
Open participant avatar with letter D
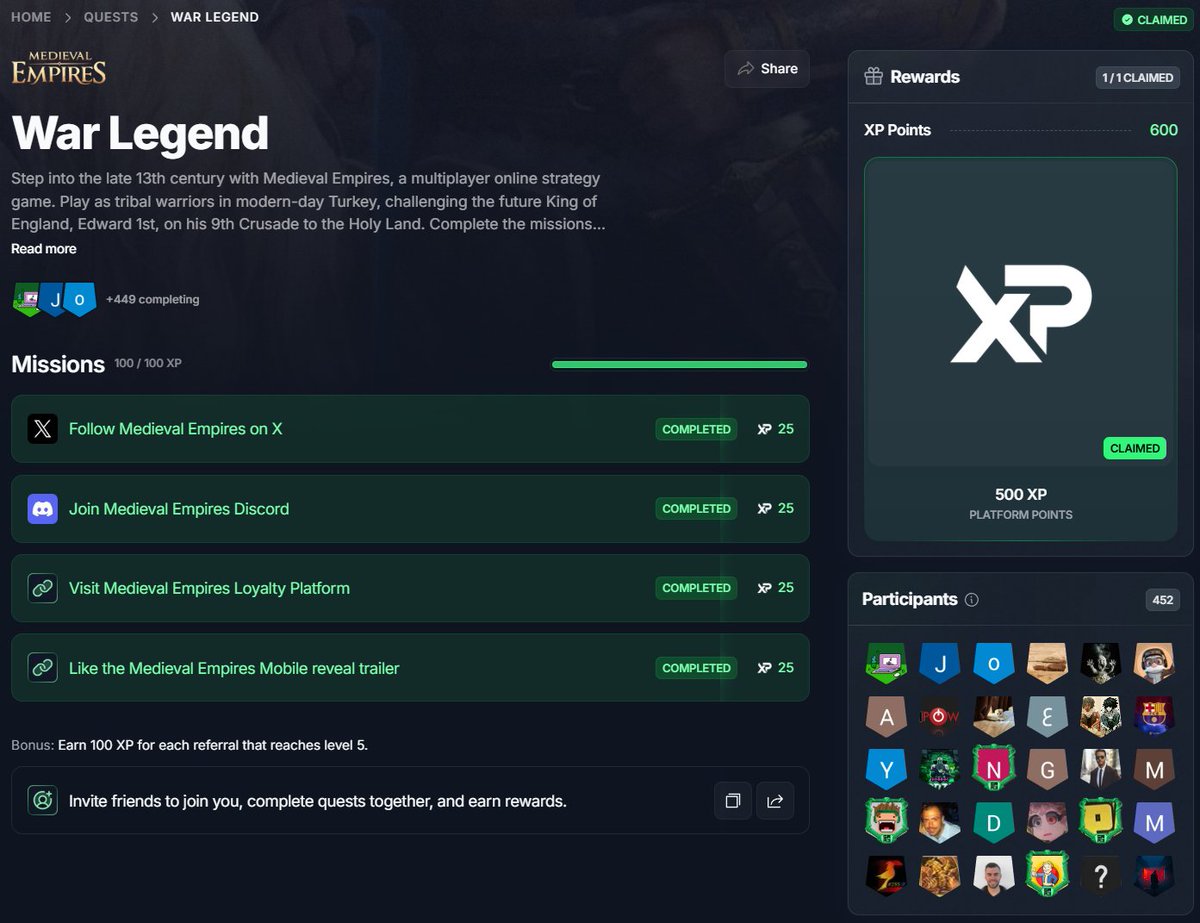pyautogui.click(x=993, y=822)
